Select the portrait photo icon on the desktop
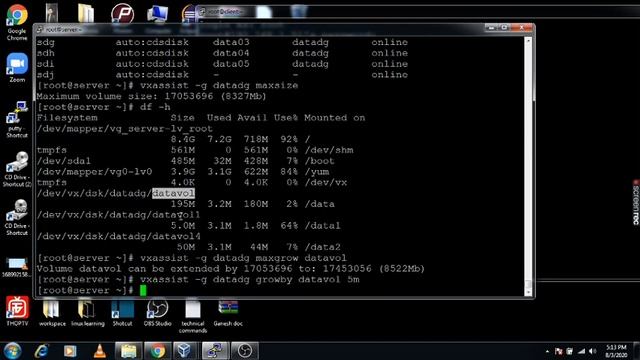640x360 pixels. 51,12
